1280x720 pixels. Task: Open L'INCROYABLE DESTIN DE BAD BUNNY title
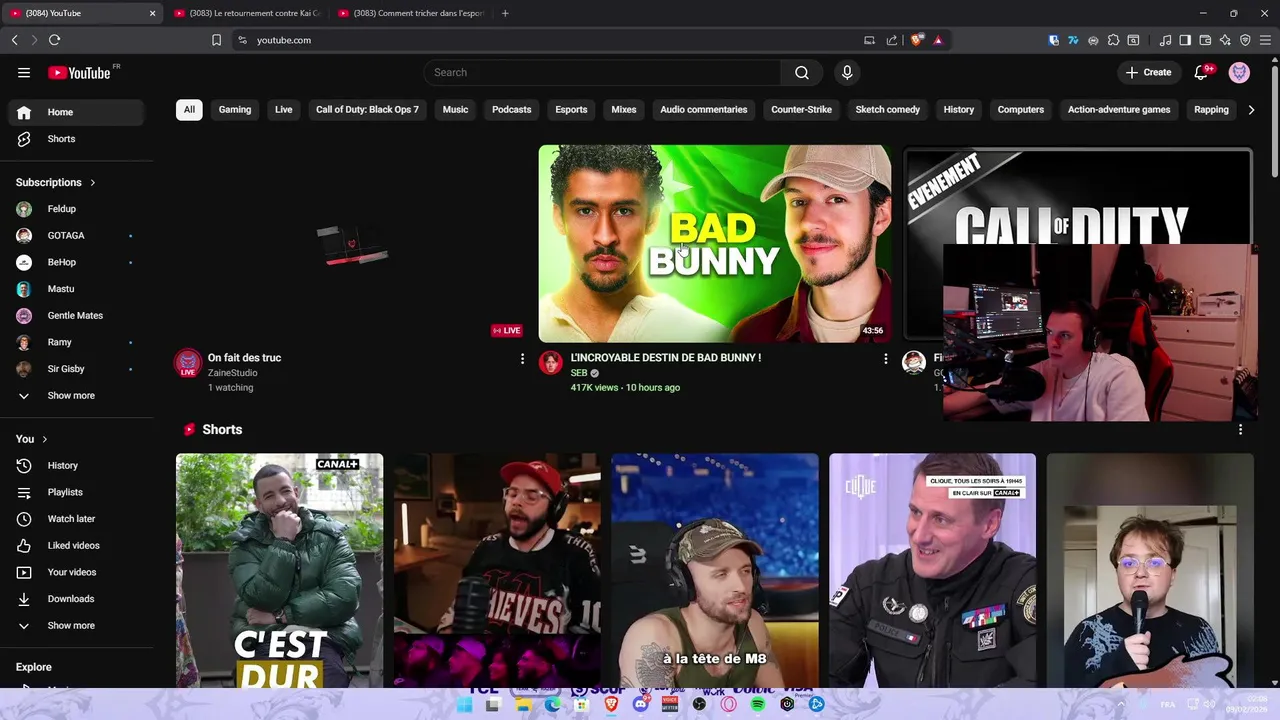click(x=666, y=358)
